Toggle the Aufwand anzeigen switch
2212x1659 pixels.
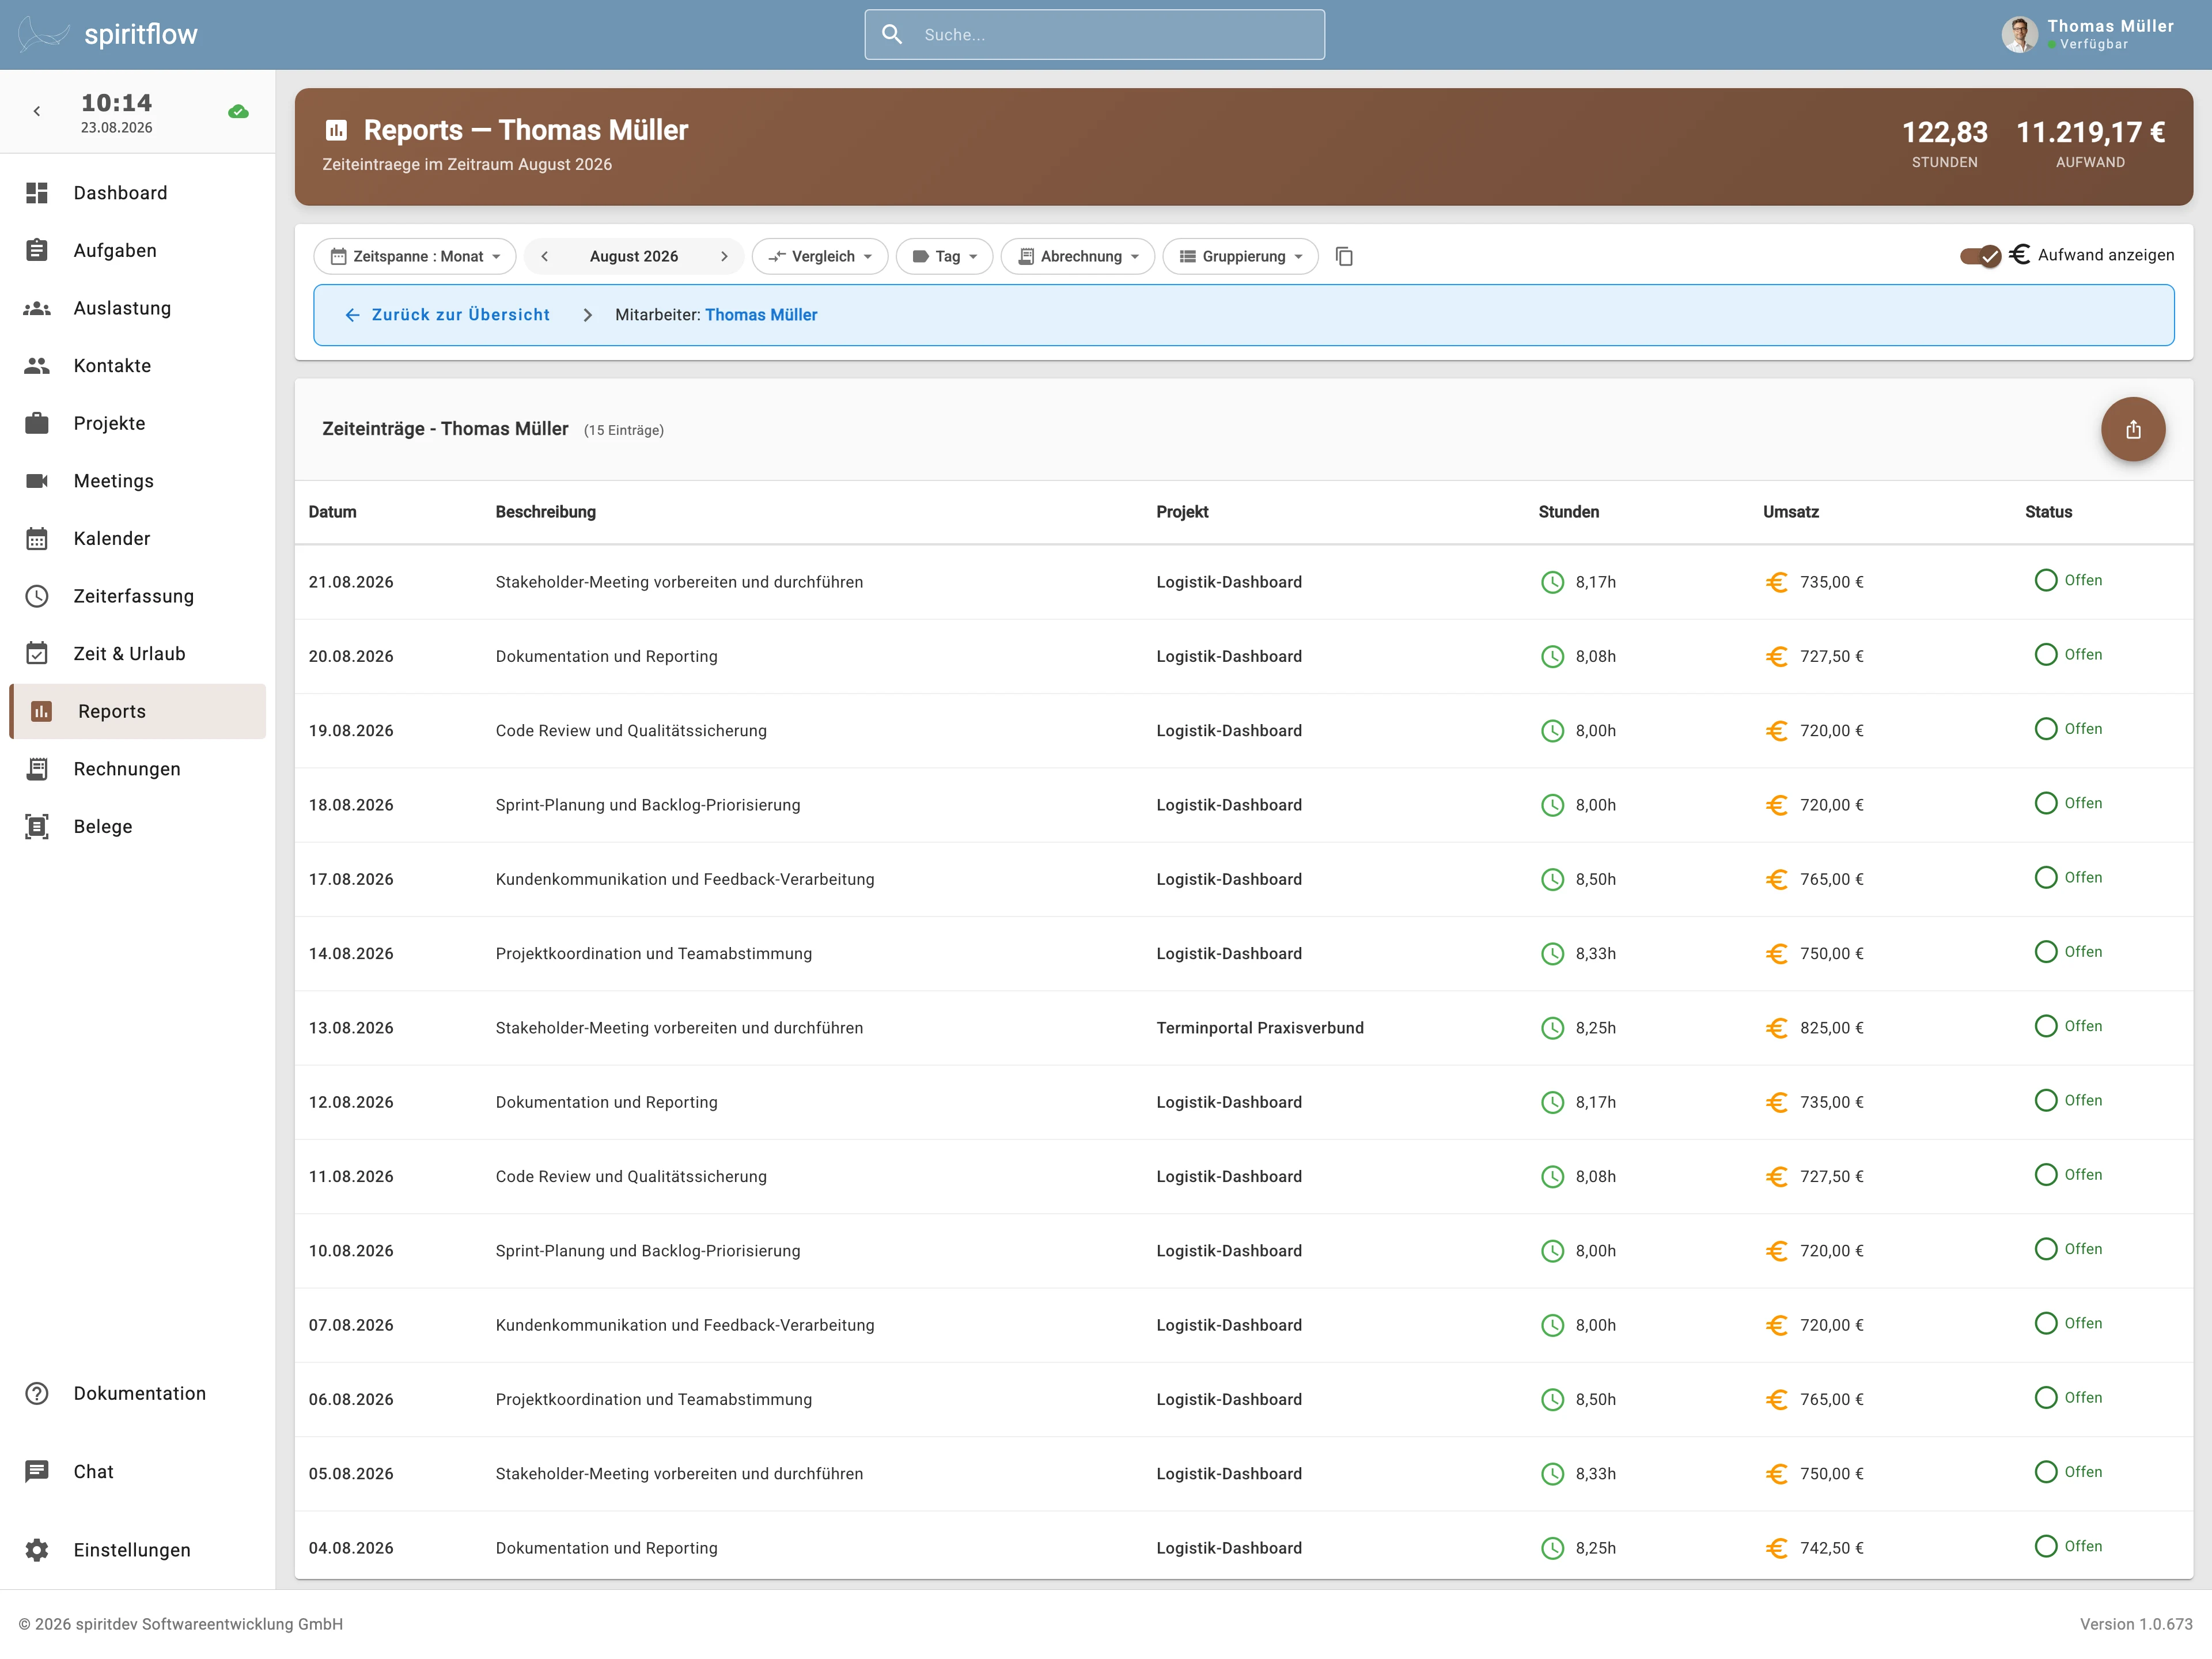[x=1980, y=256]
